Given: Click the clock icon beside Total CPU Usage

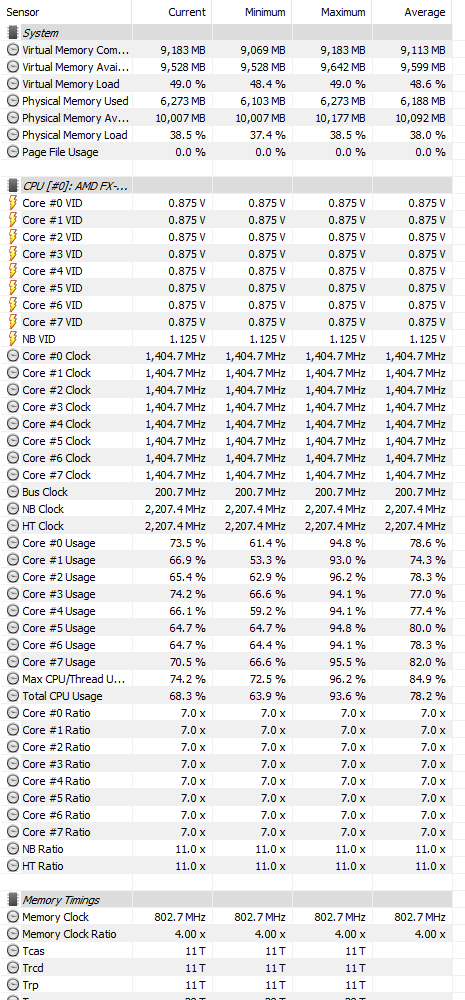Looking at the screenshot, I should point(13,696).
